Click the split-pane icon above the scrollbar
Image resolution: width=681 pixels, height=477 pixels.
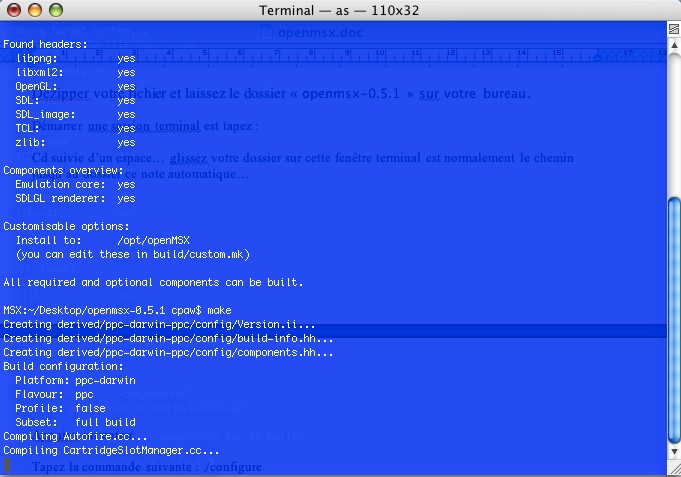pyautogui.click(x=674, y=29)
